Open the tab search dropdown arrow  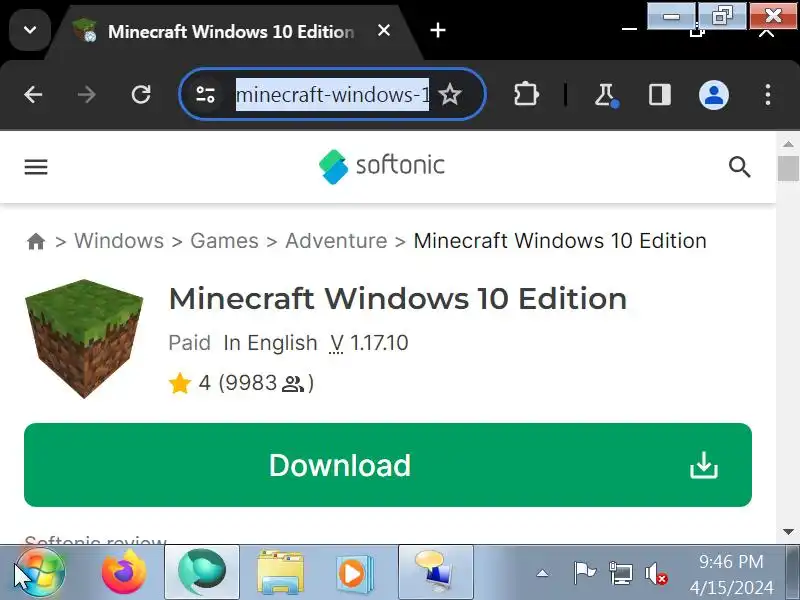click(30, 31)
